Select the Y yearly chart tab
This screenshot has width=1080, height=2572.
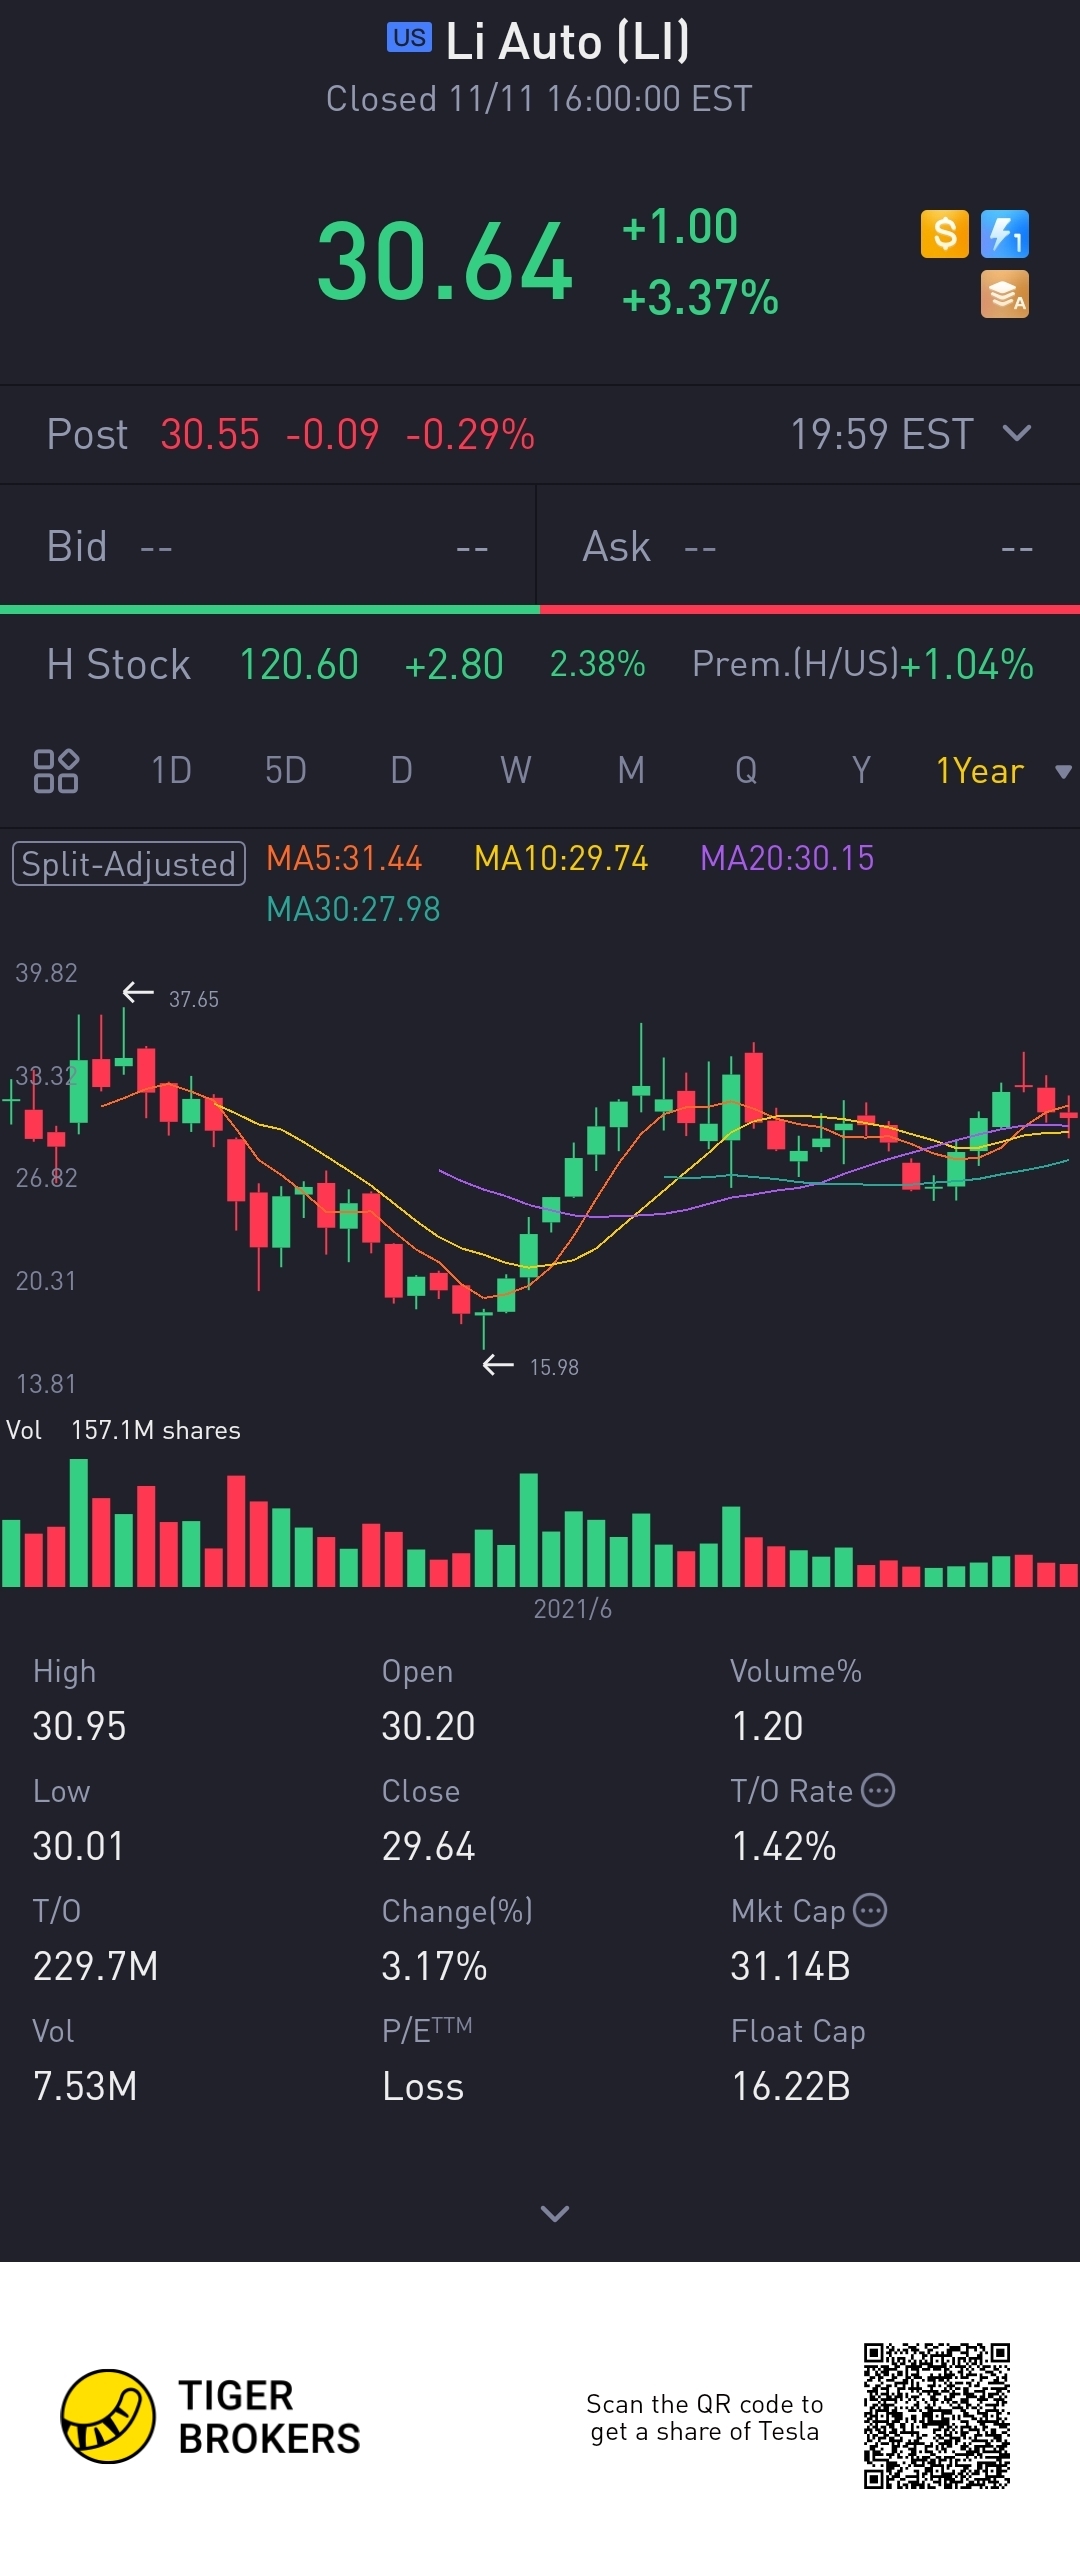point(861,771)
